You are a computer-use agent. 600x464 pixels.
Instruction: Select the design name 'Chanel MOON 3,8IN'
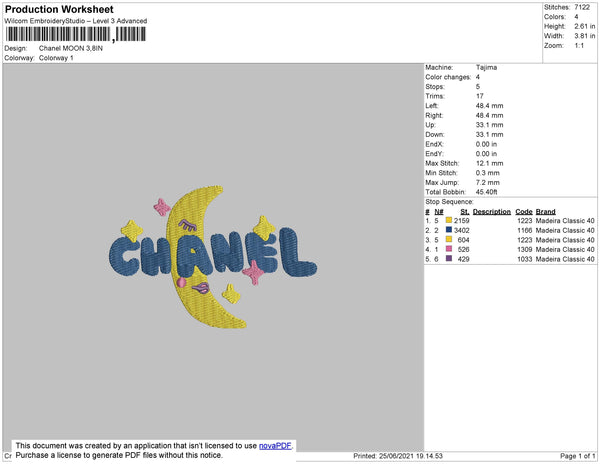[71, 49]
